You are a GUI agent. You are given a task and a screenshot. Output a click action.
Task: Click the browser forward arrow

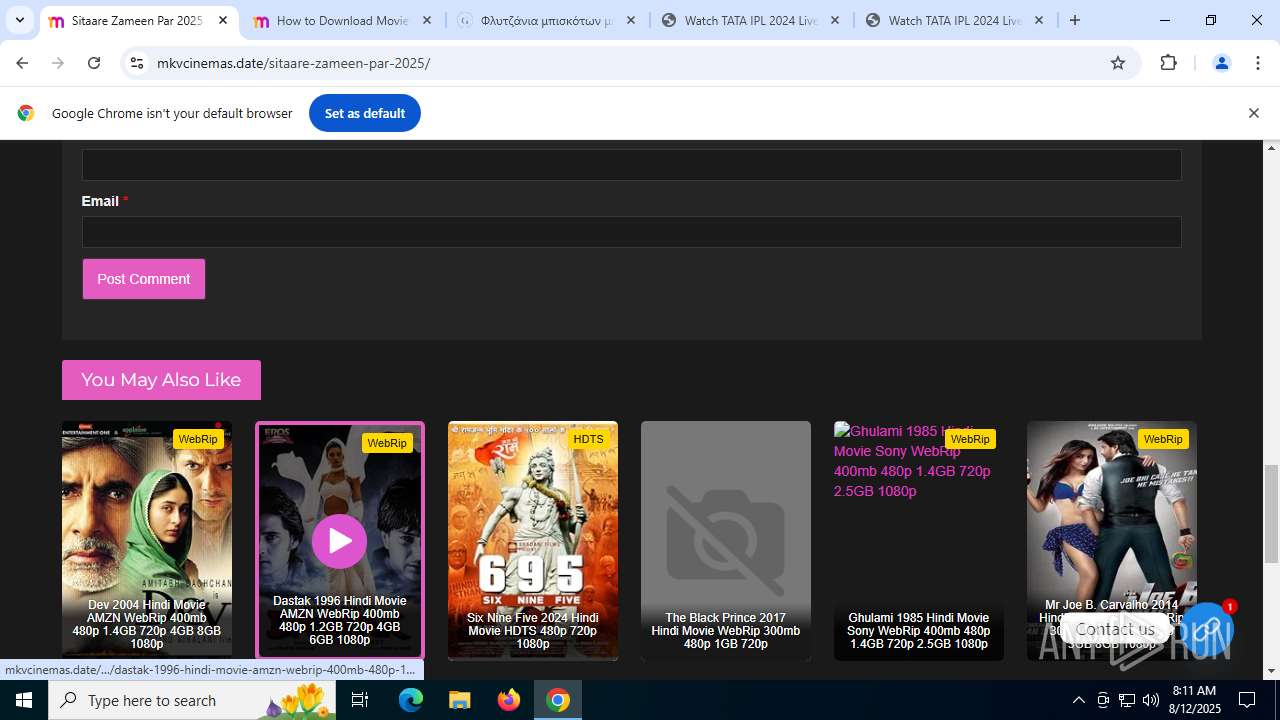pyautogui.click(x=58, y=63)
